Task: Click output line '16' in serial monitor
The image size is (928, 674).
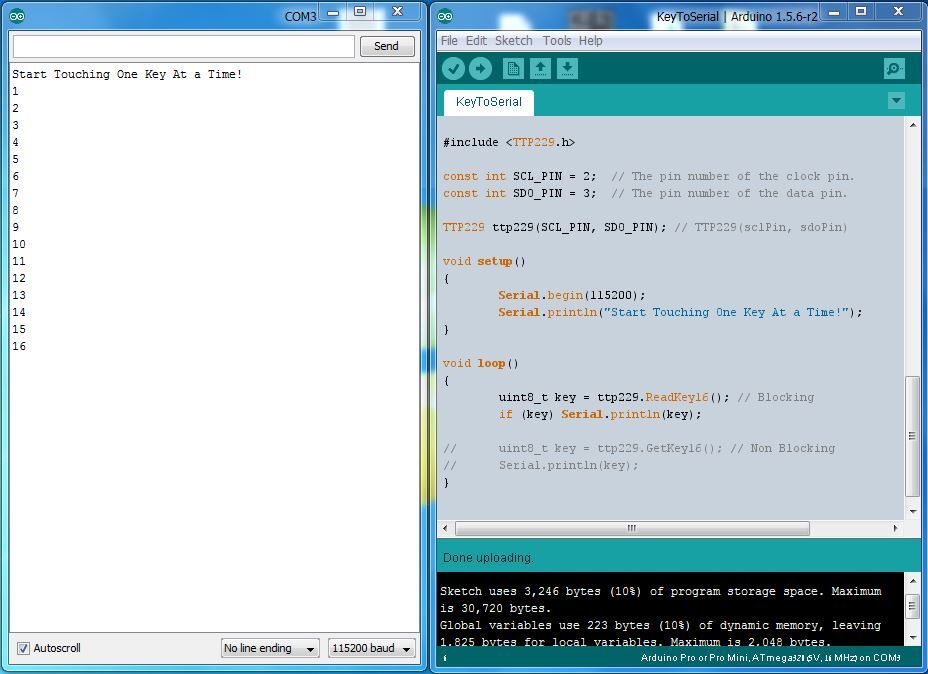Action: (x=19, y=346)
